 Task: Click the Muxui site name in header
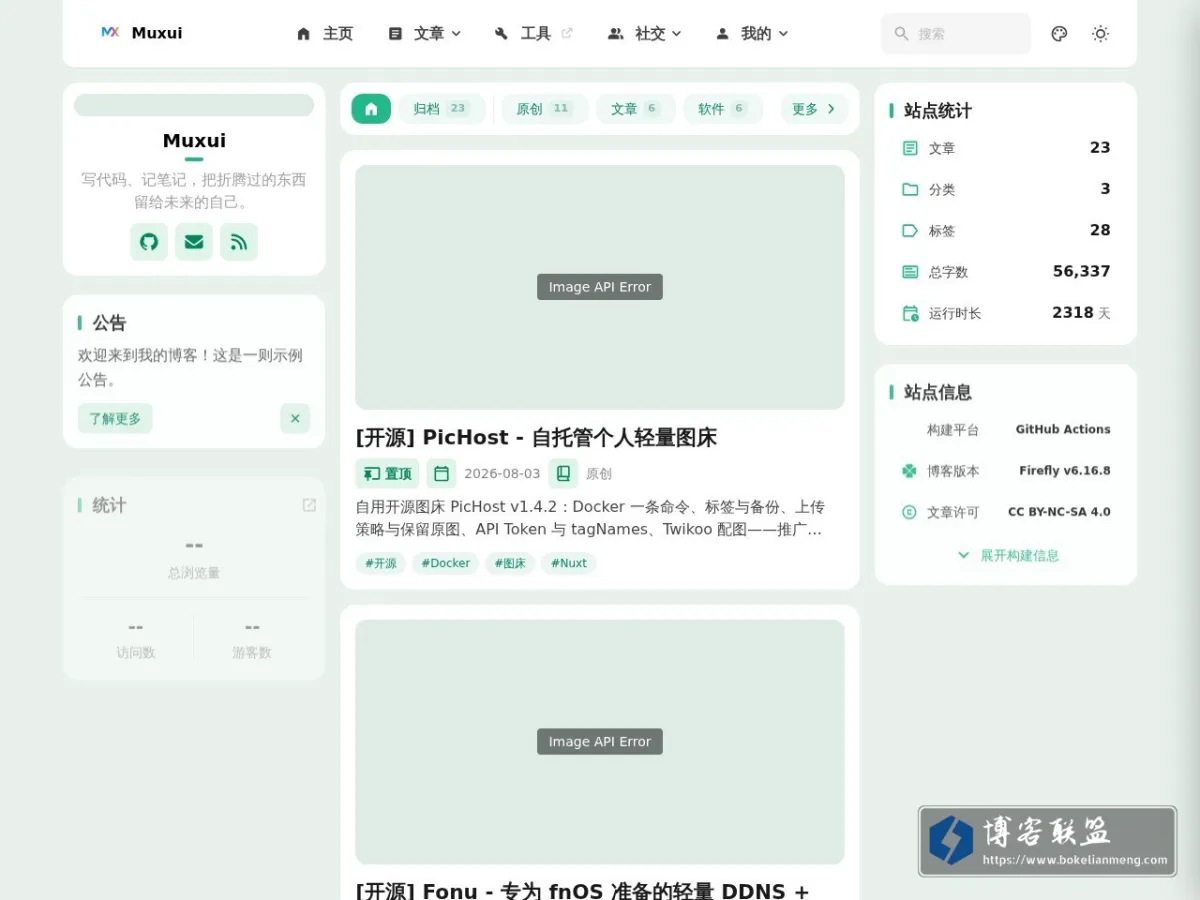157,33
